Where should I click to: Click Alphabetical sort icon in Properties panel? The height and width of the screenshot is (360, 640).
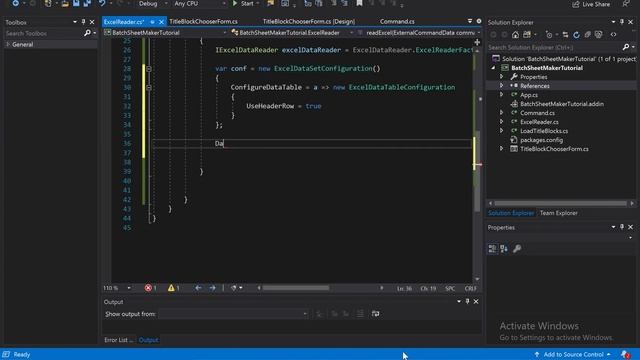[504, 249]
